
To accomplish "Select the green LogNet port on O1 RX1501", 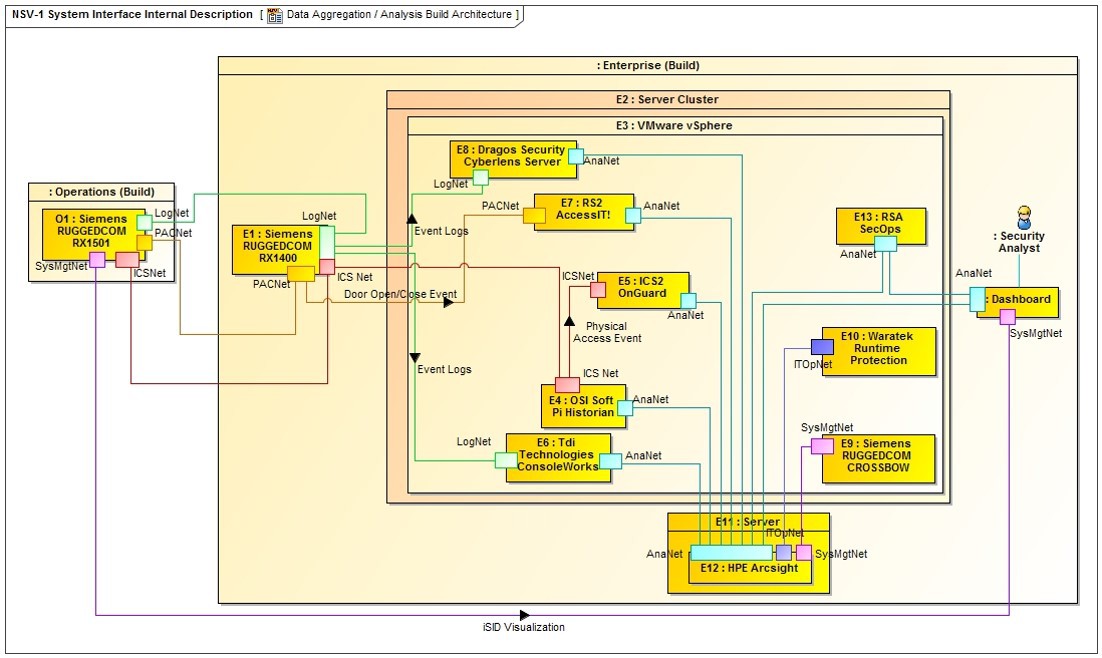I will [x=144, y=223].
